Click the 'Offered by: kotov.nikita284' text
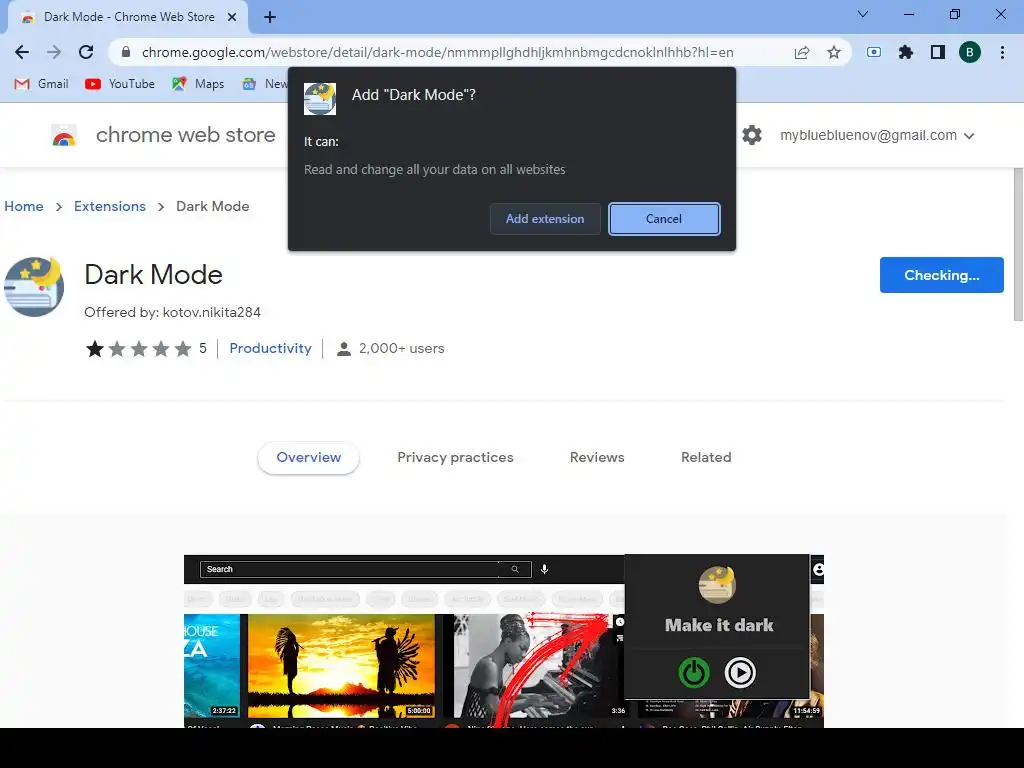 (x=172, y=312)
